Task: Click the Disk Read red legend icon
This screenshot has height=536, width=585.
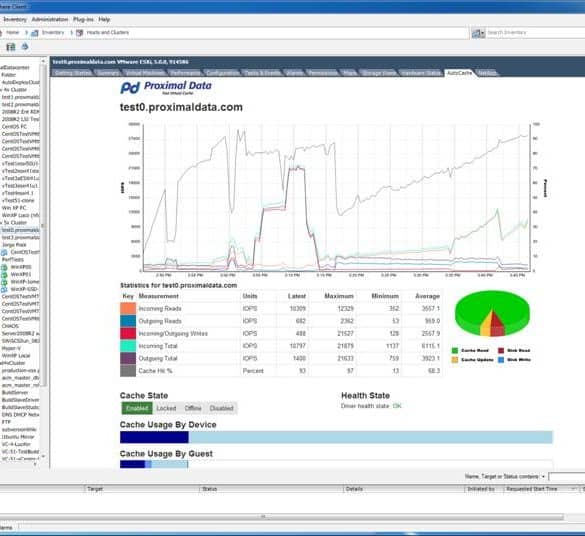Action: (x=501, y=351)
